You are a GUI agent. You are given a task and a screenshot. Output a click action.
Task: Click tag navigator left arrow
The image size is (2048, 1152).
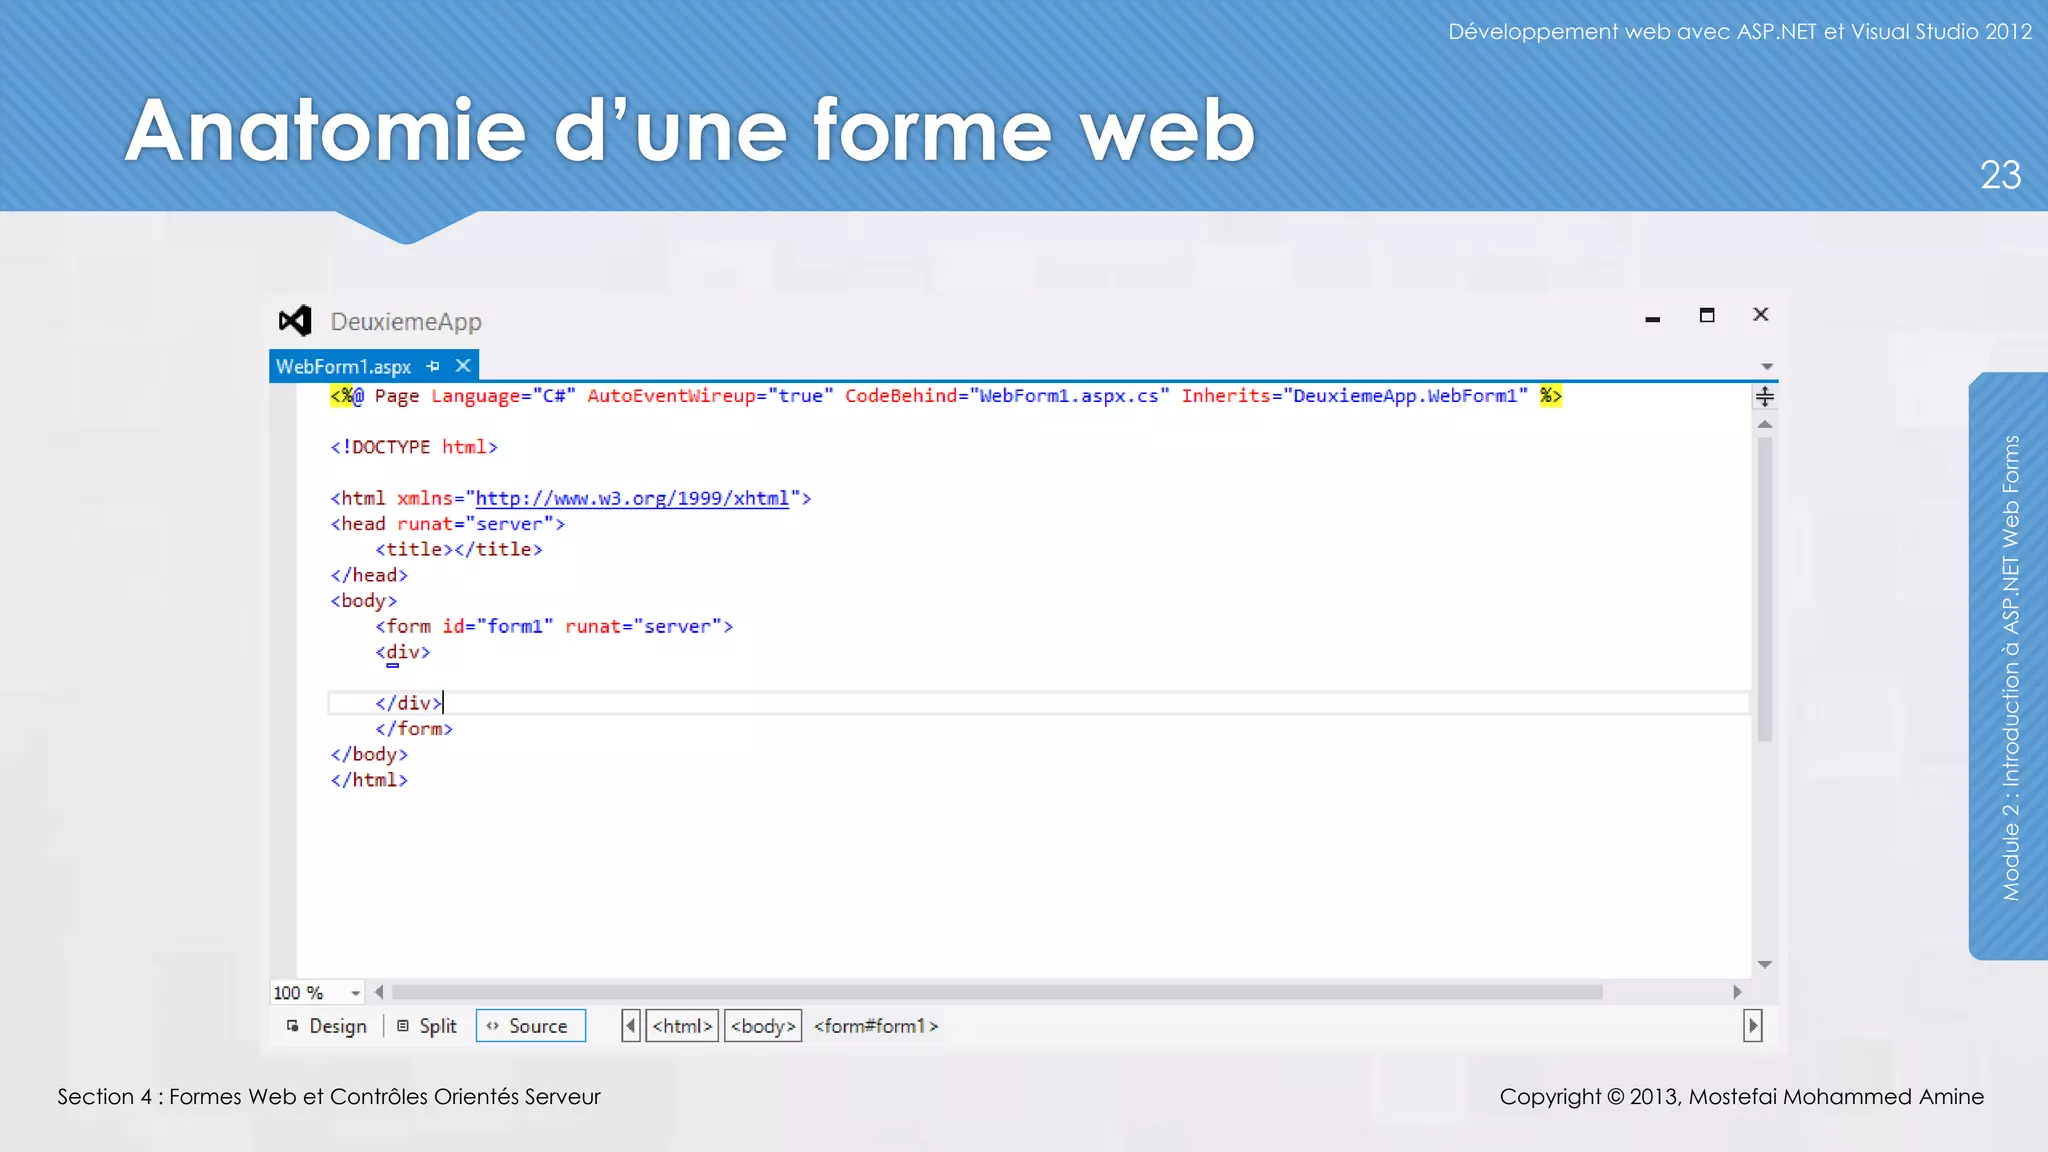(631, 1026)
